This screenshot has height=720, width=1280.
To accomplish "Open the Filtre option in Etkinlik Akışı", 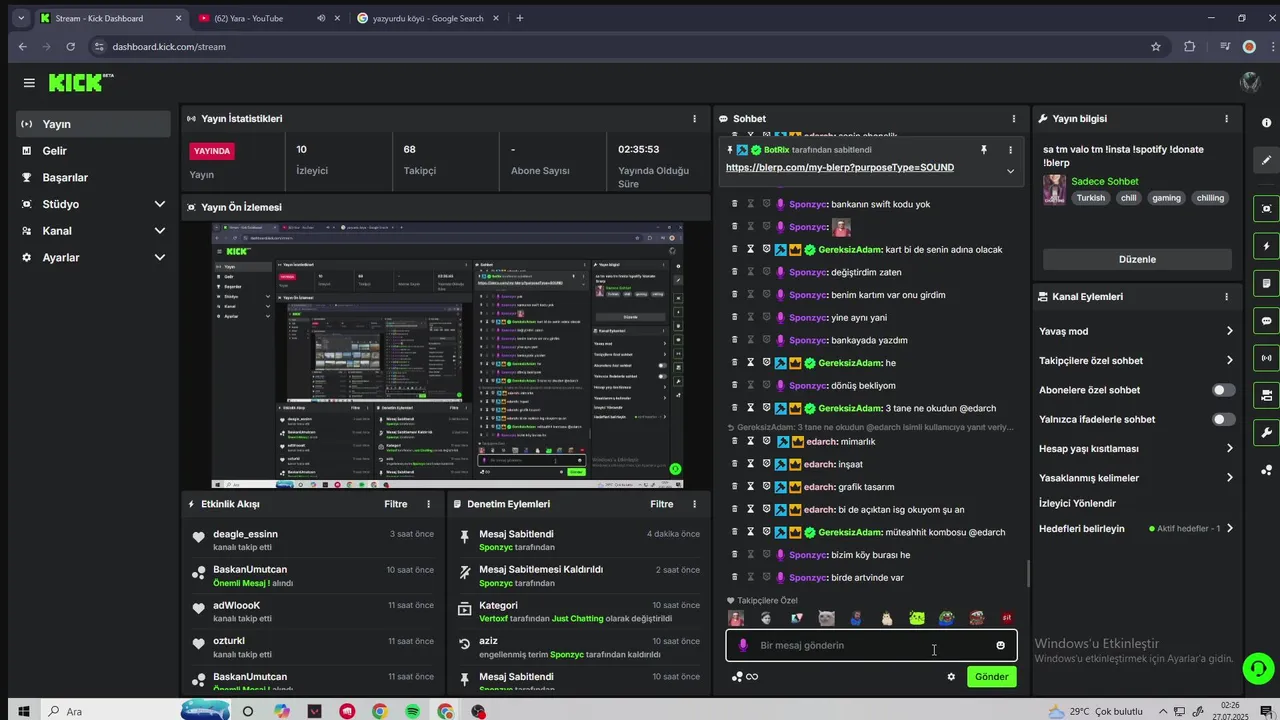I will [395, 504].
